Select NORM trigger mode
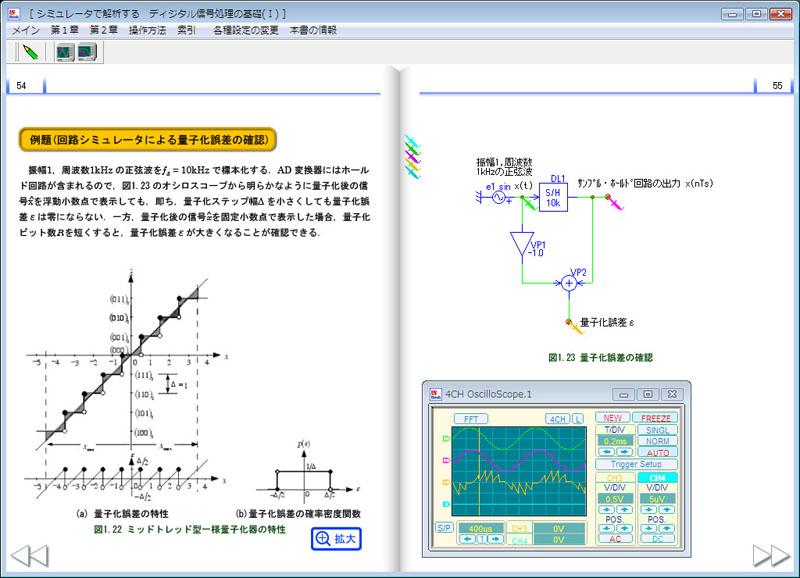The image size is (800, 578). tap(658, 441)
